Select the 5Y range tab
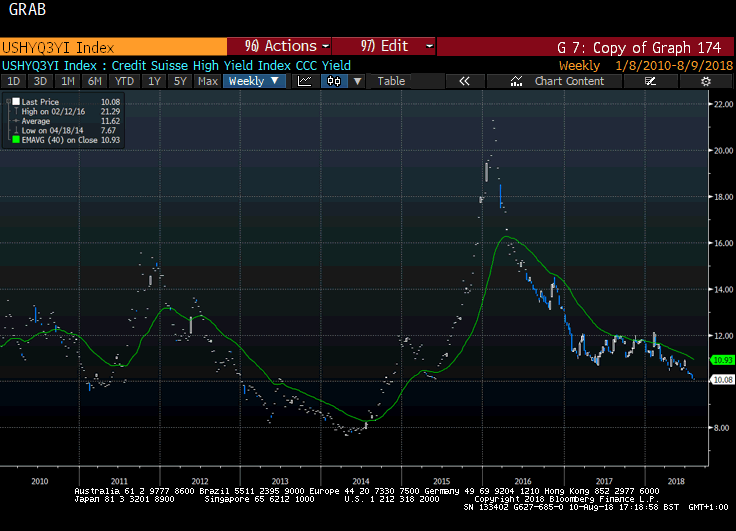This screenshot has width=736, height=531. click(180, 81)
